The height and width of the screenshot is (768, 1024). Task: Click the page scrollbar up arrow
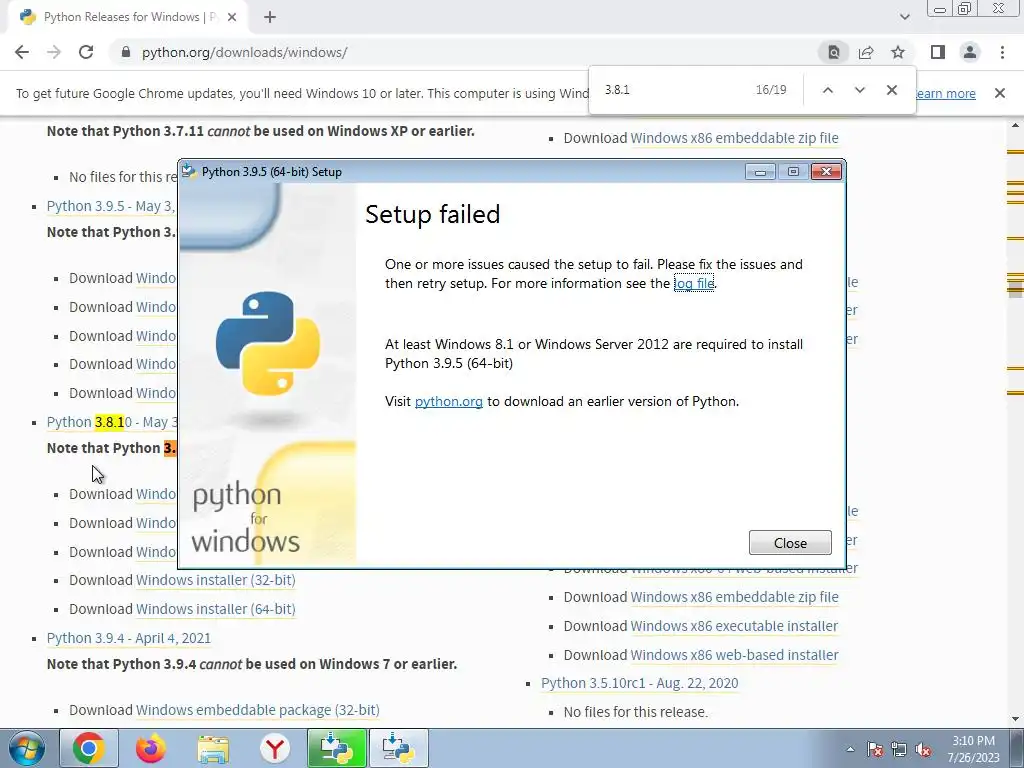click(1015, 125)
